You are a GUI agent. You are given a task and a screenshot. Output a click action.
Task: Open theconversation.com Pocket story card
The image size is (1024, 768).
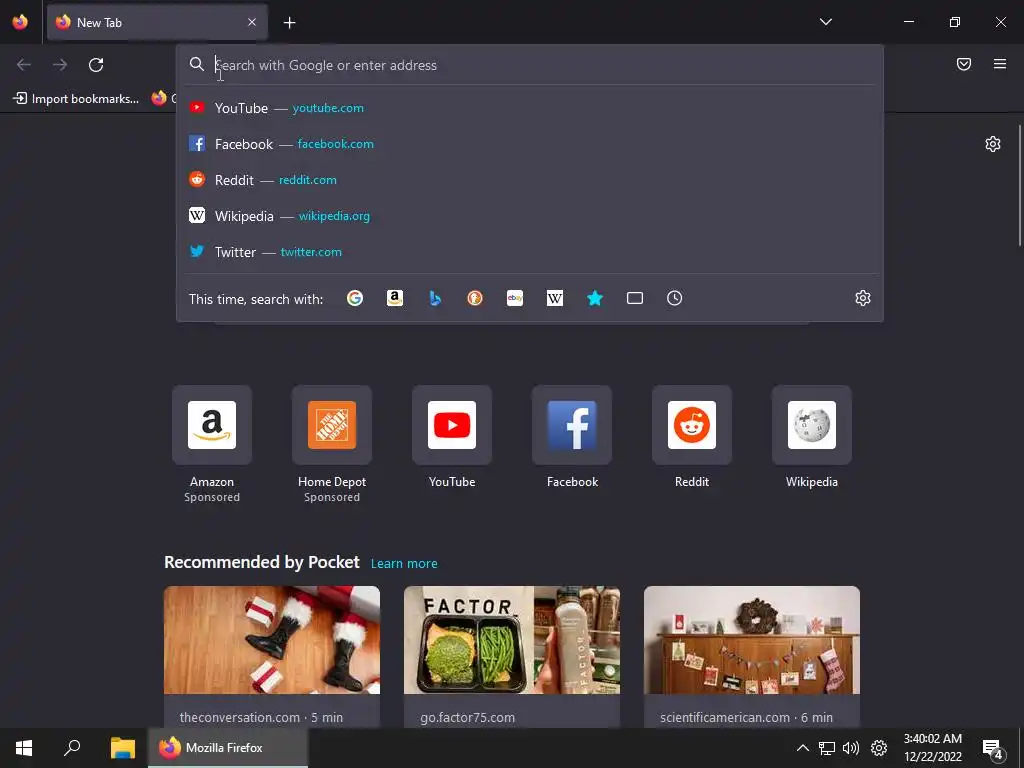click(x=272, y=657)
